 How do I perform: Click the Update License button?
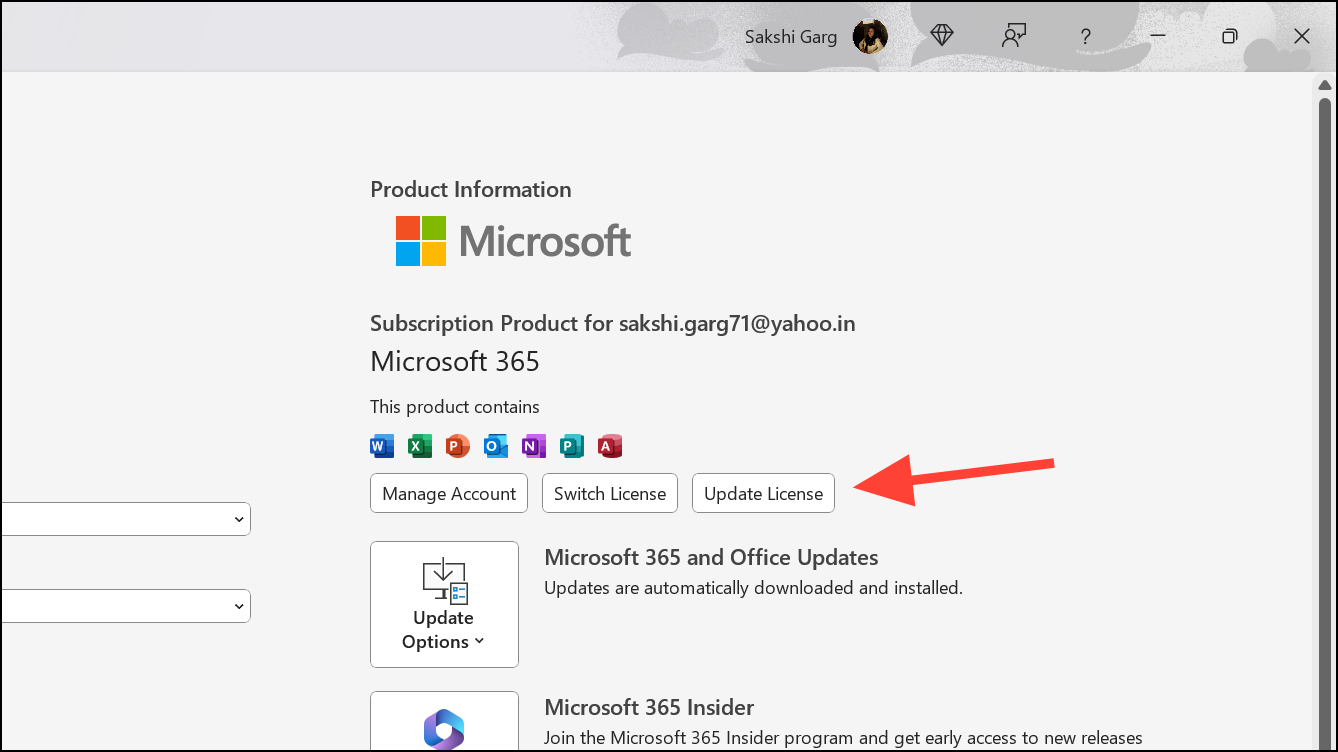point(763,493)
